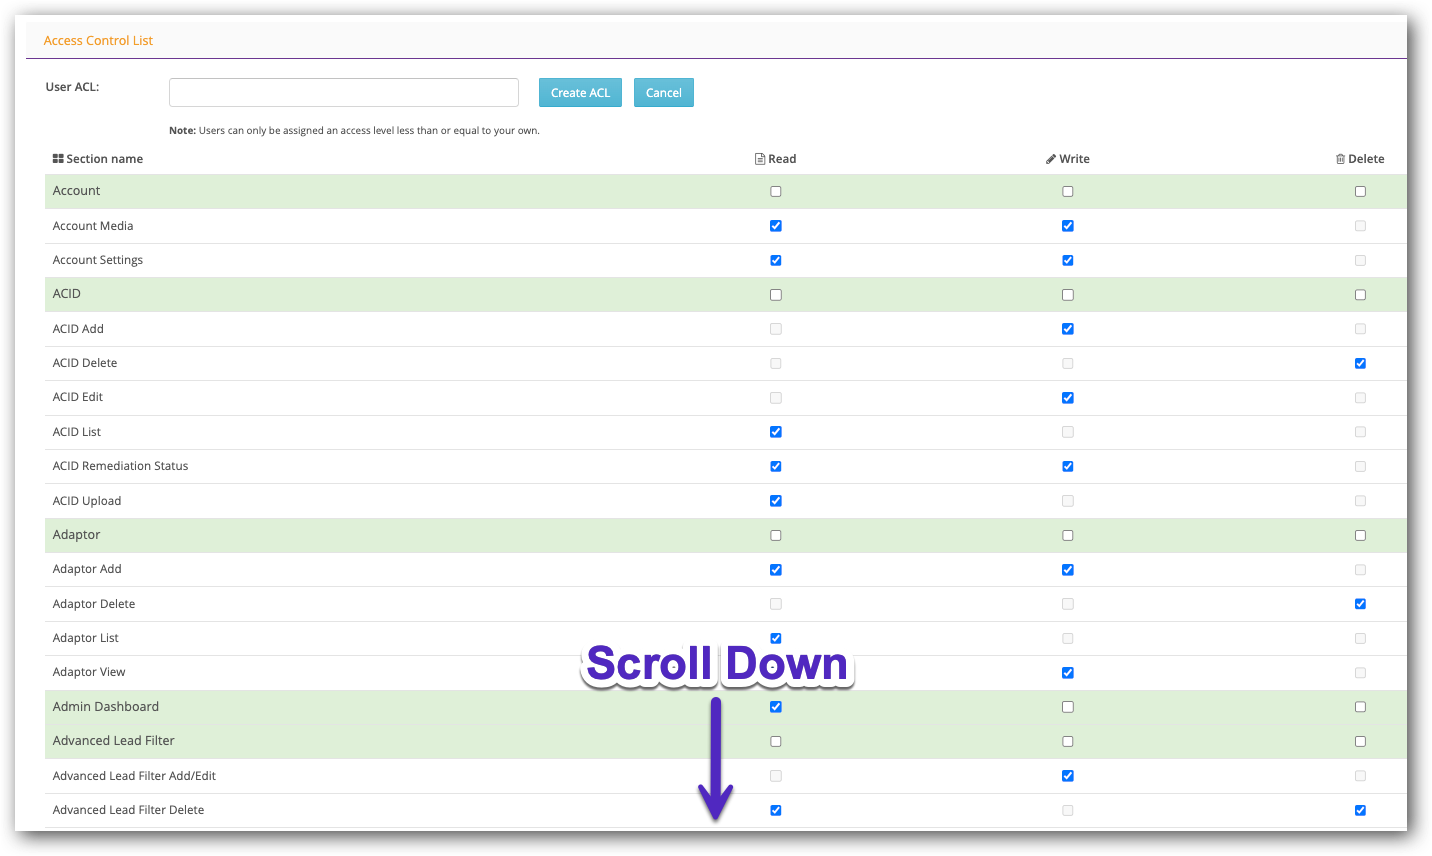The width and height of the screenshot is (1432, 856).
Task: Uncheck Delete permission for Adaptor Delete
Action: click(x=1360, y=603)
